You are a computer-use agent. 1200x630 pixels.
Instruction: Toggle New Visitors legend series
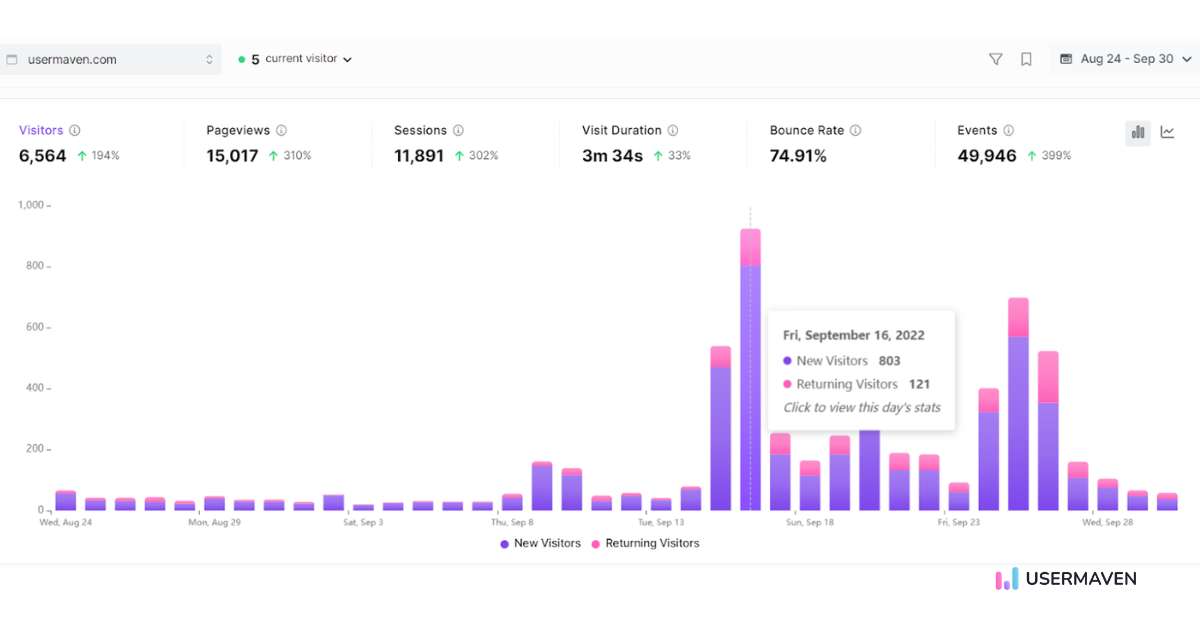(540, 543)
